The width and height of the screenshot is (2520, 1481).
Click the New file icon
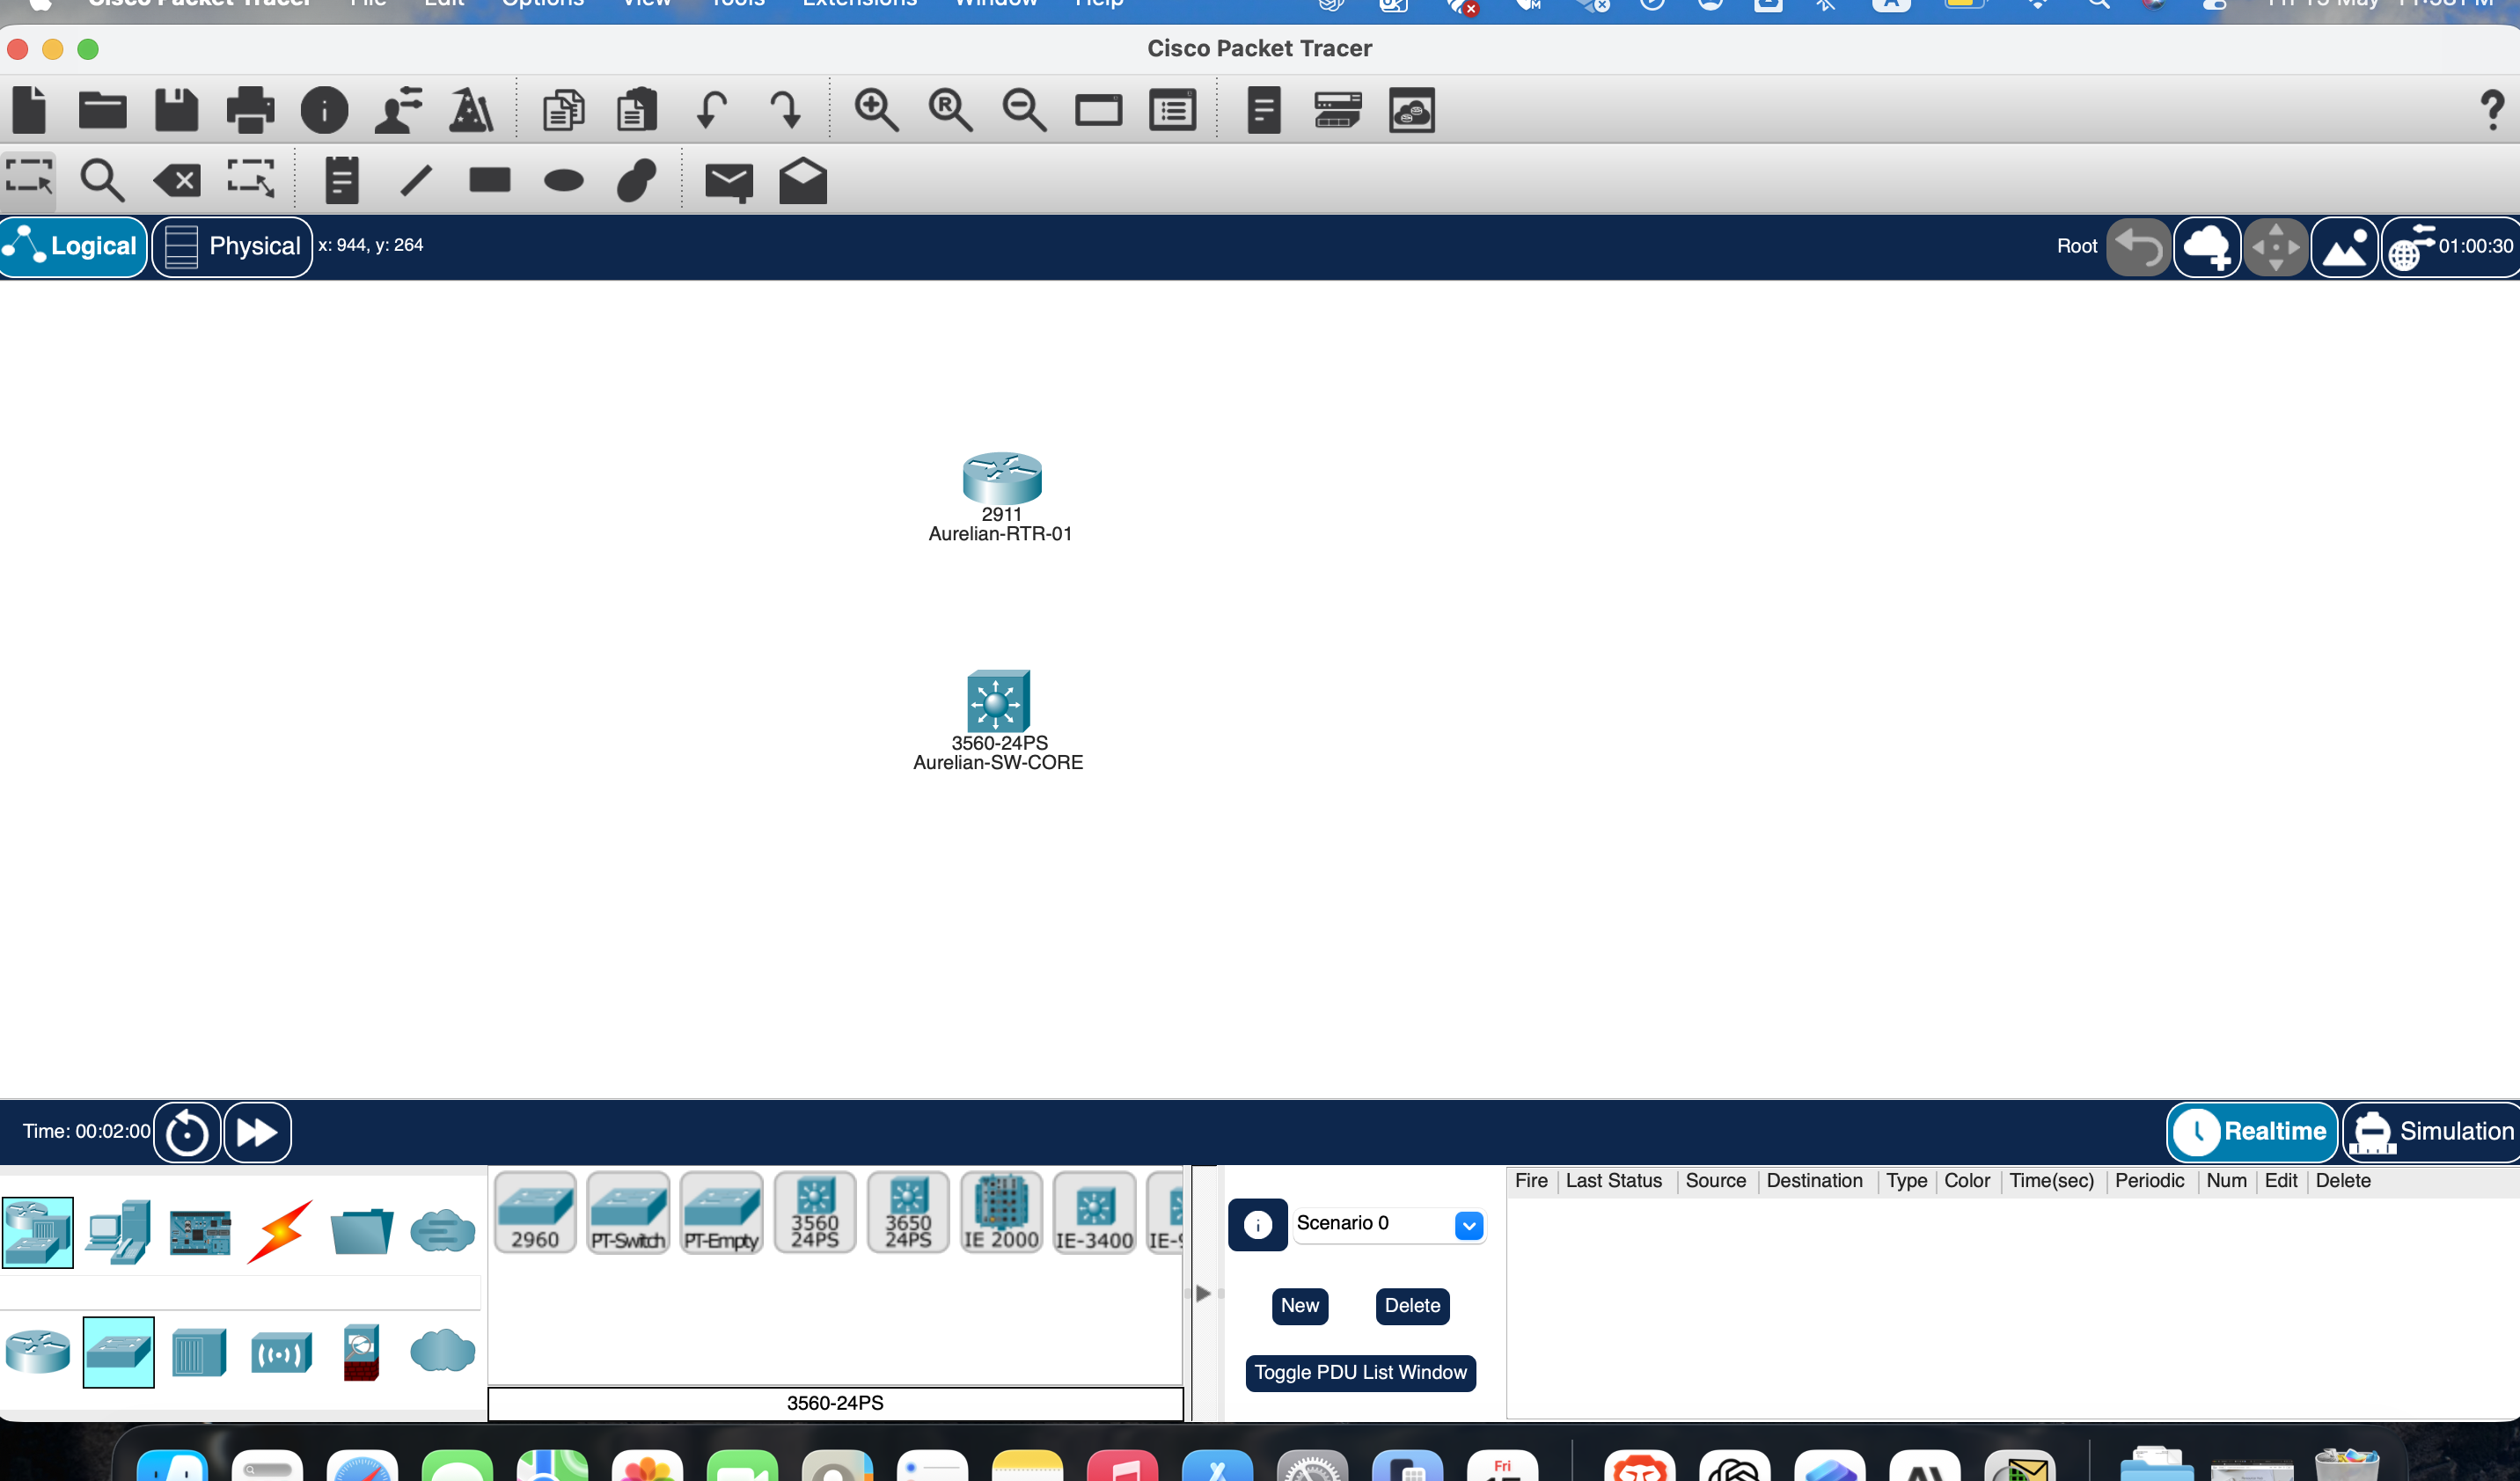pos(29,110)
